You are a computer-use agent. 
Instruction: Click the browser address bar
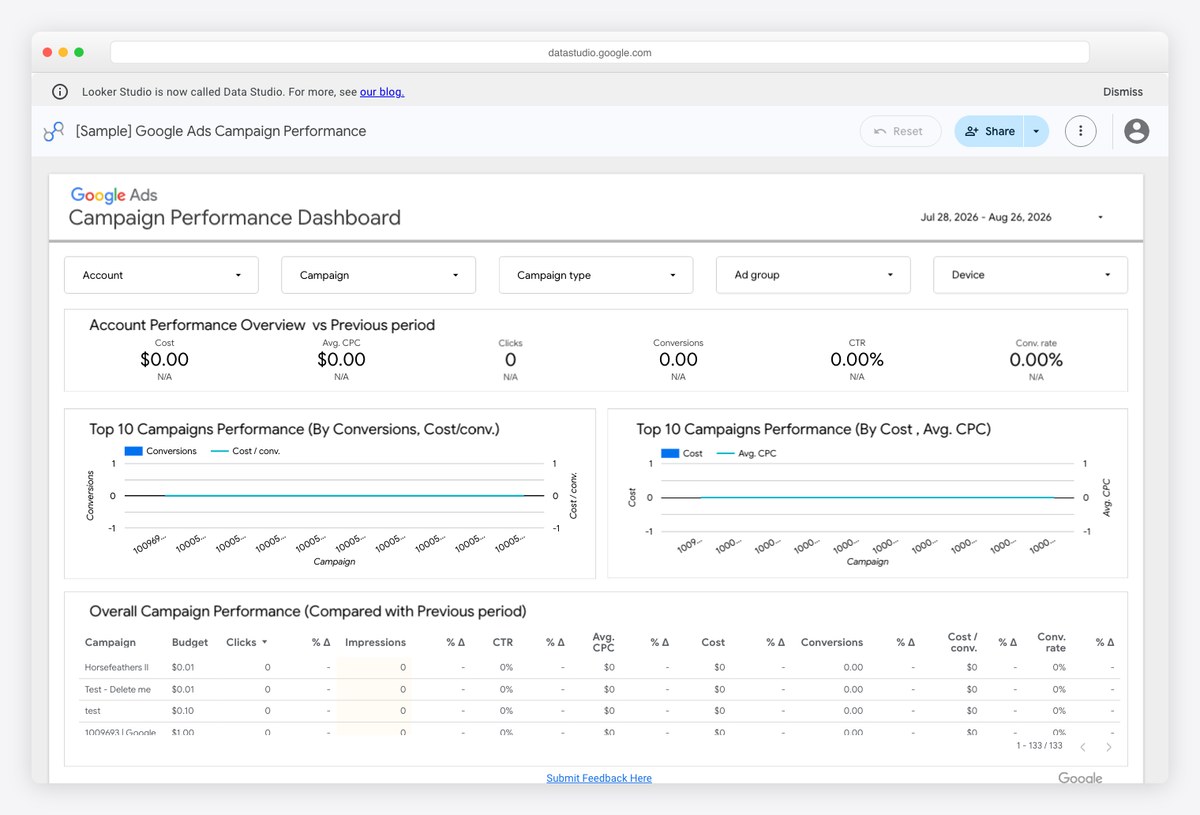pos(600,52)
